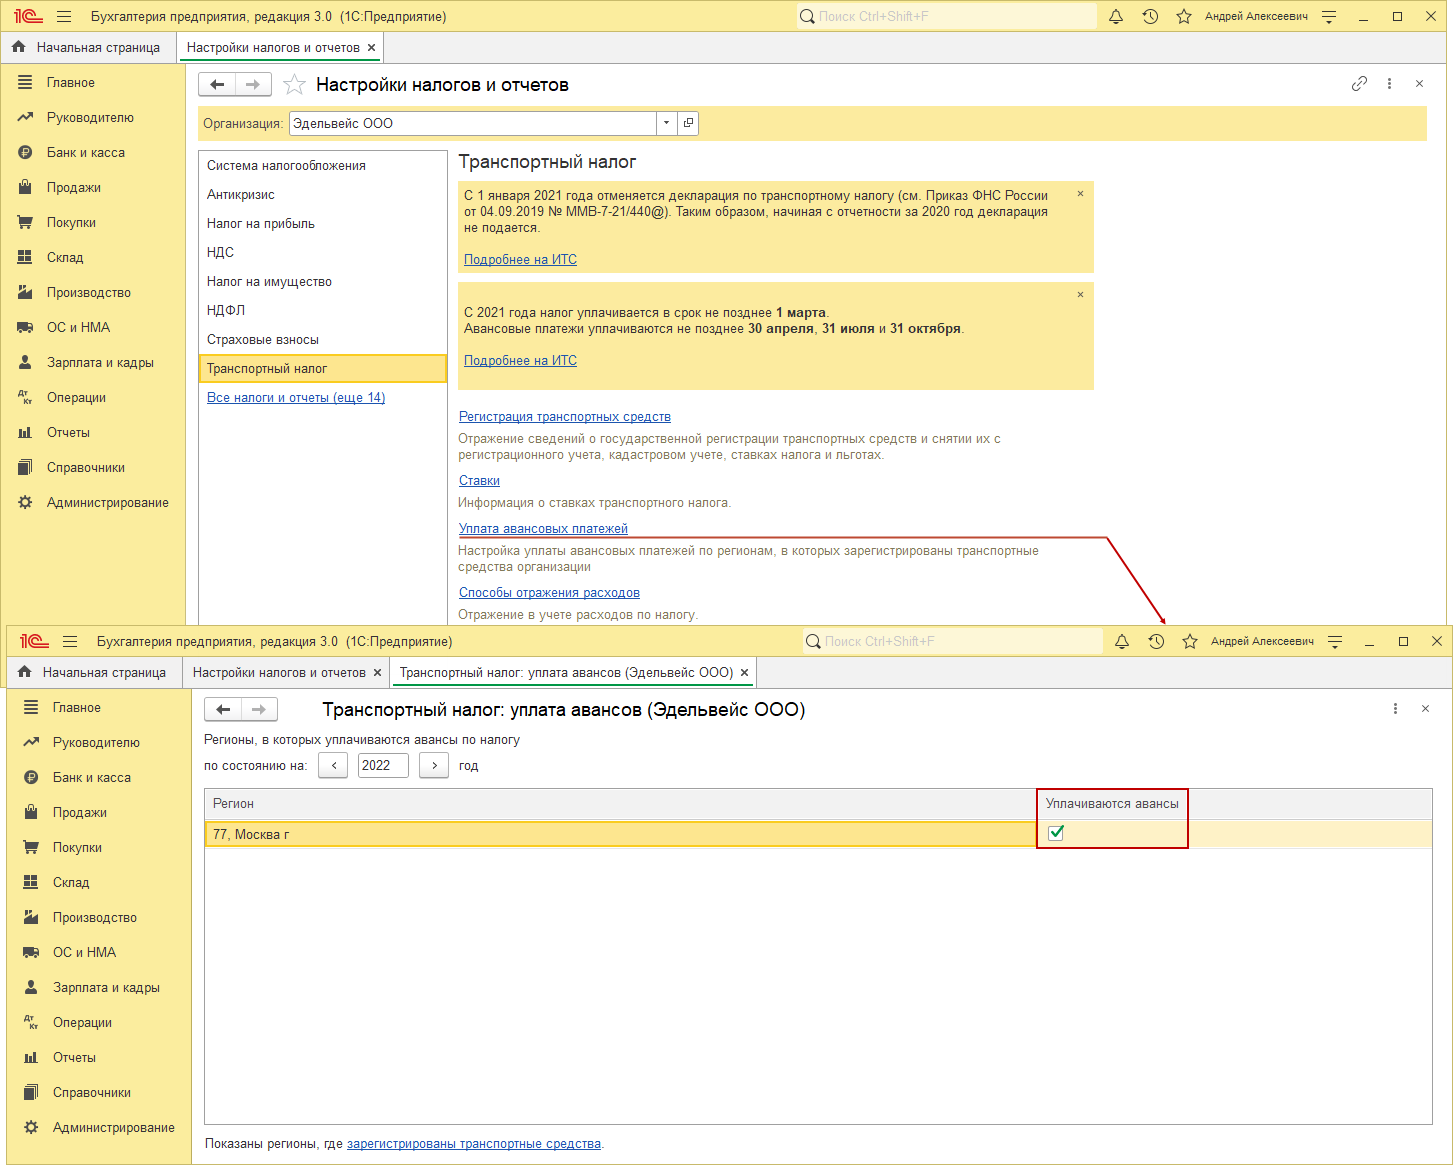
Task: Switch to Настройки налогов и отчетов tab in lower window
Action: [279, 673]
